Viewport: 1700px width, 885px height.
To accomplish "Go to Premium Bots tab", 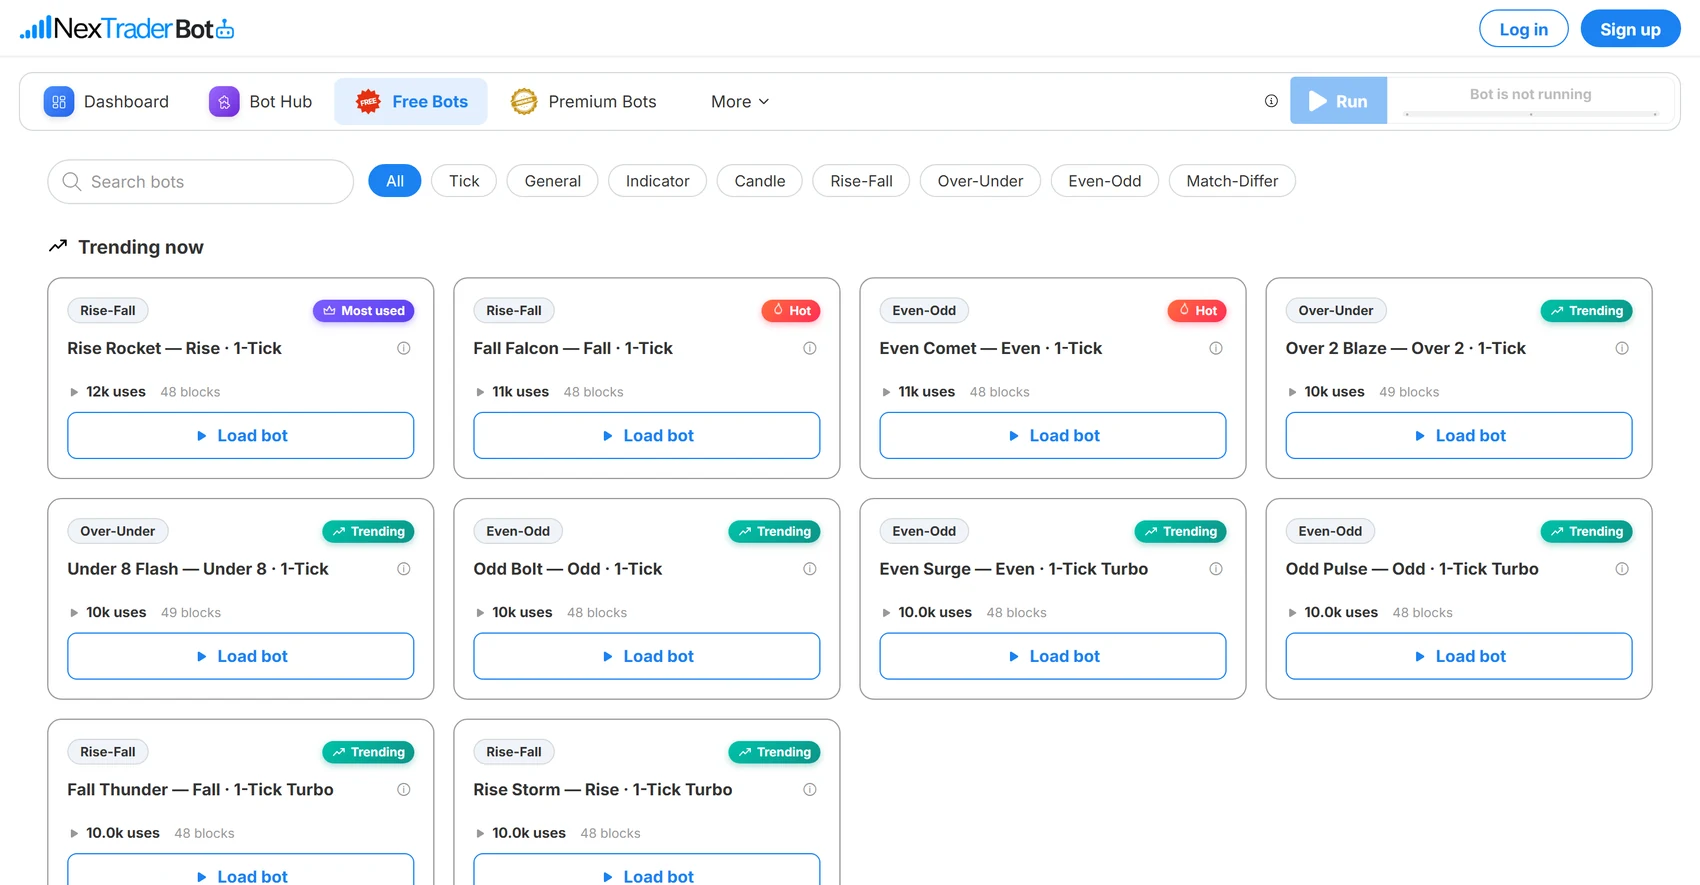I will click(584, 101).
